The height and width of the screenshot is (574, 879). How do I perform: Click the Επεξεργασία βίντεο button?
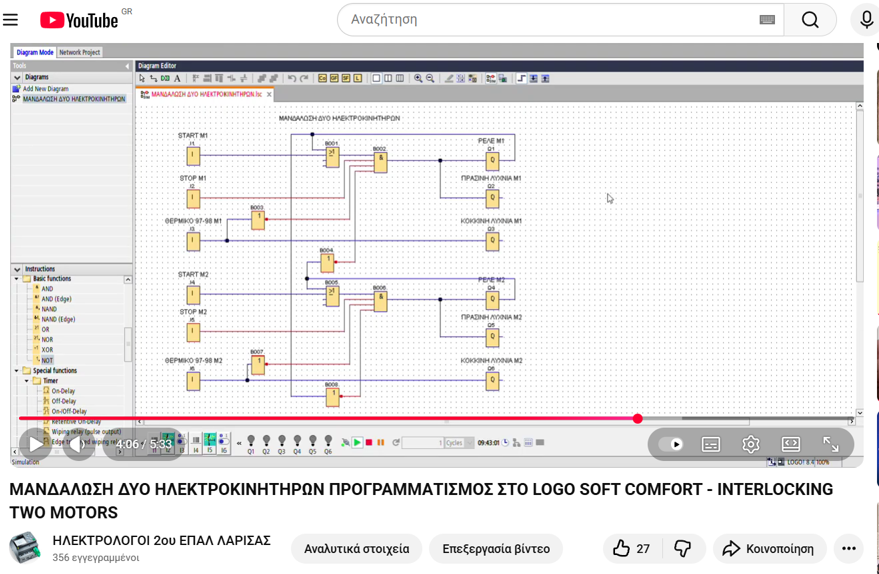(496, 548)
